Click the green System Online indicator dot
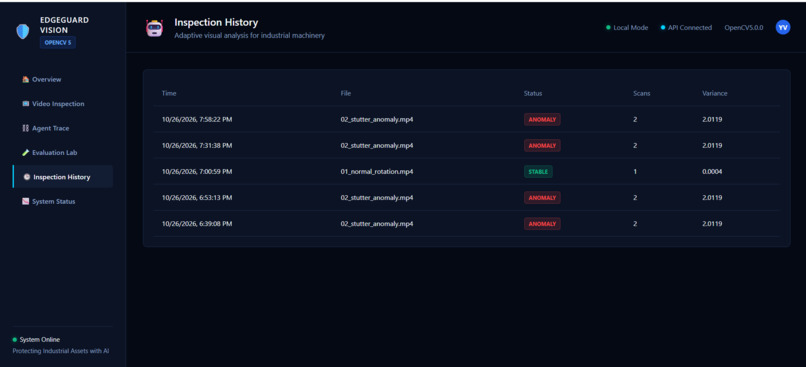This screenshot has width=806, height=367. pos(15,340)
